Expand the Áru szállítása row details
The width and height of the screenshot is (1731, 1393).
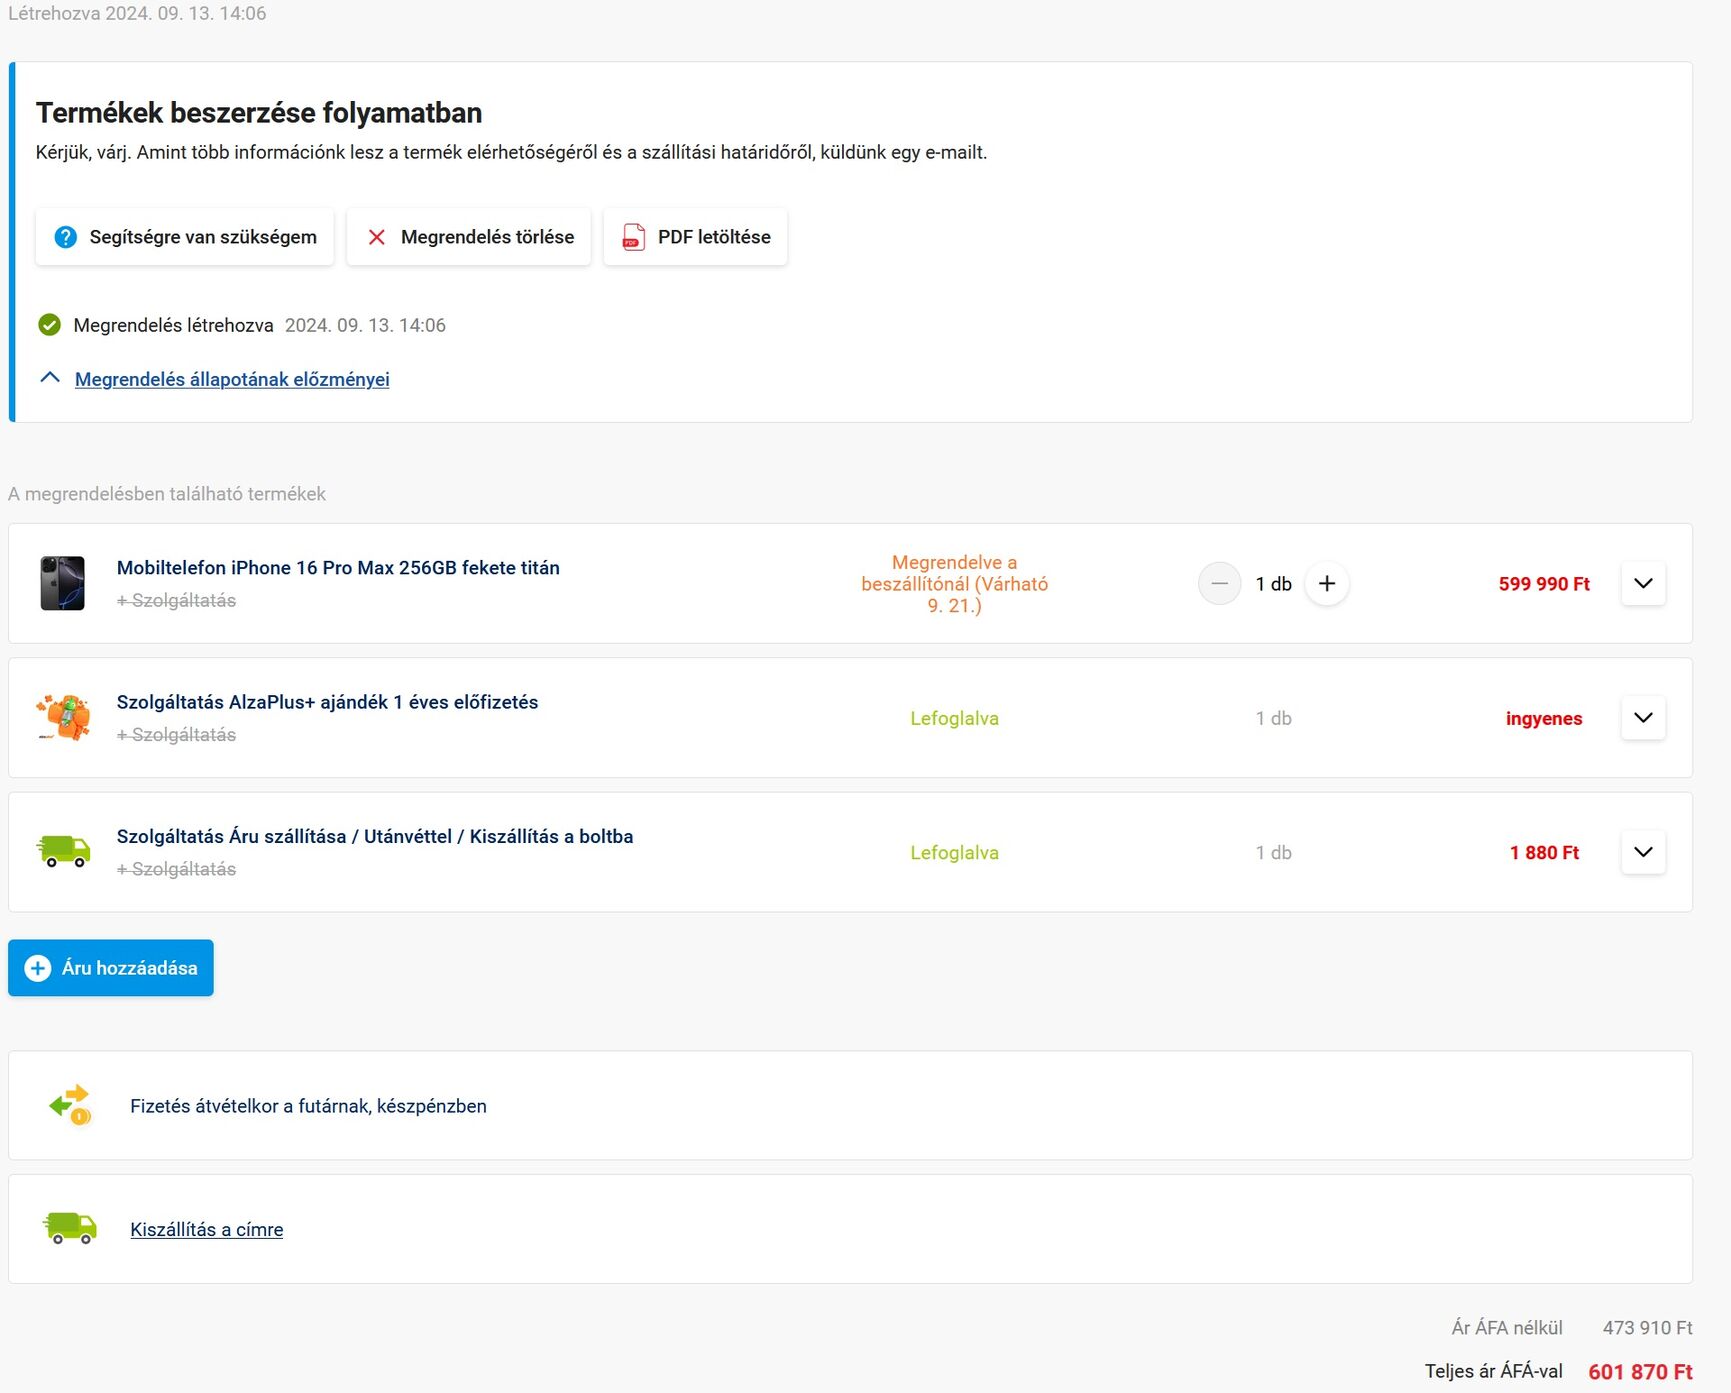click(x=1643, y=852)
